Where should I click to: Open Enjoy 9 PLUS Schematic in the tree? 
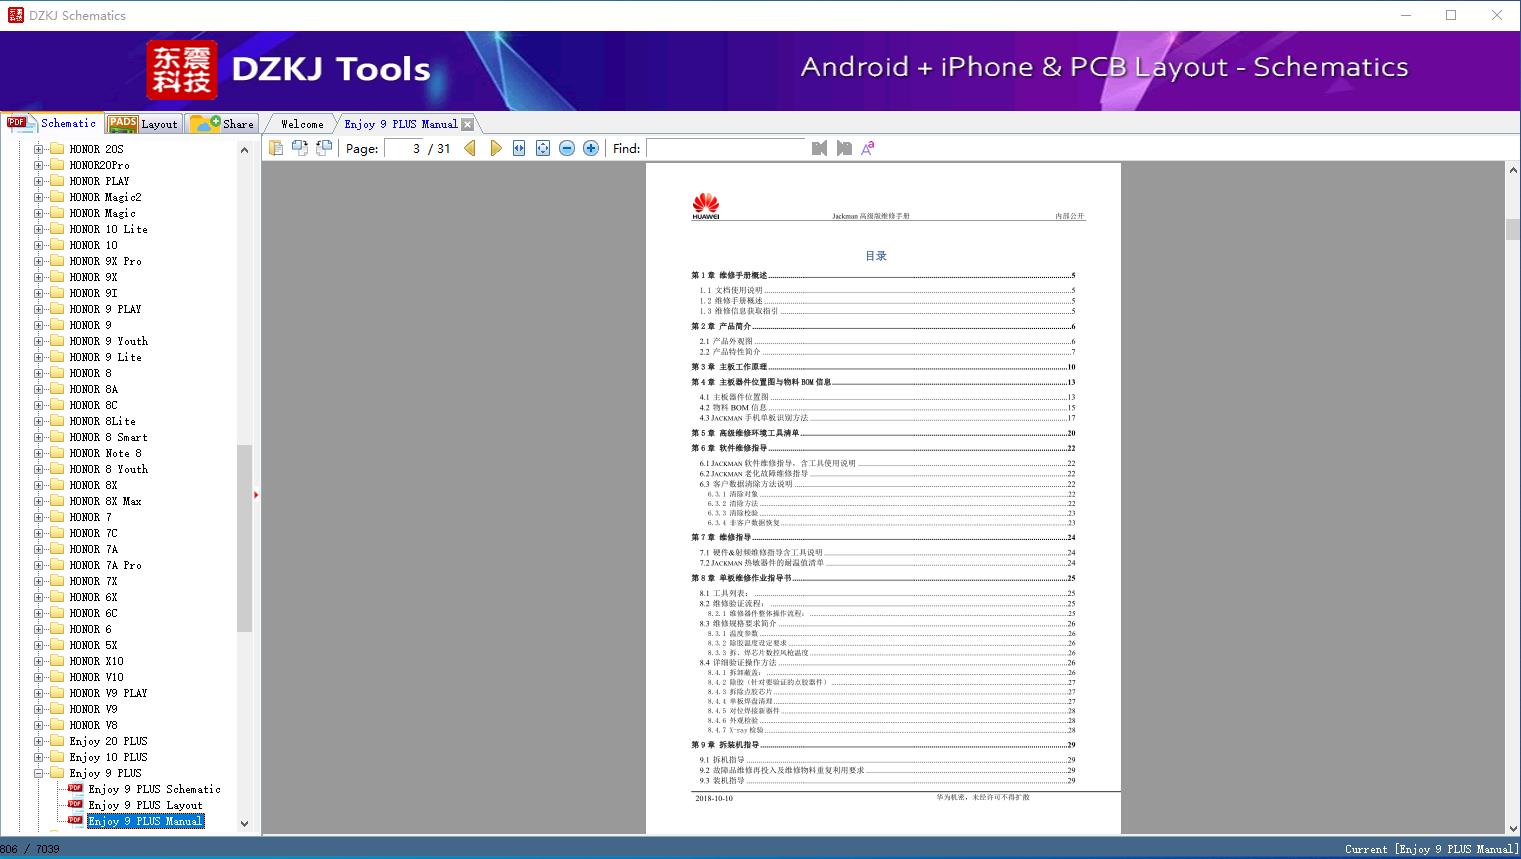pyautogui.click(x=154, y=789)
